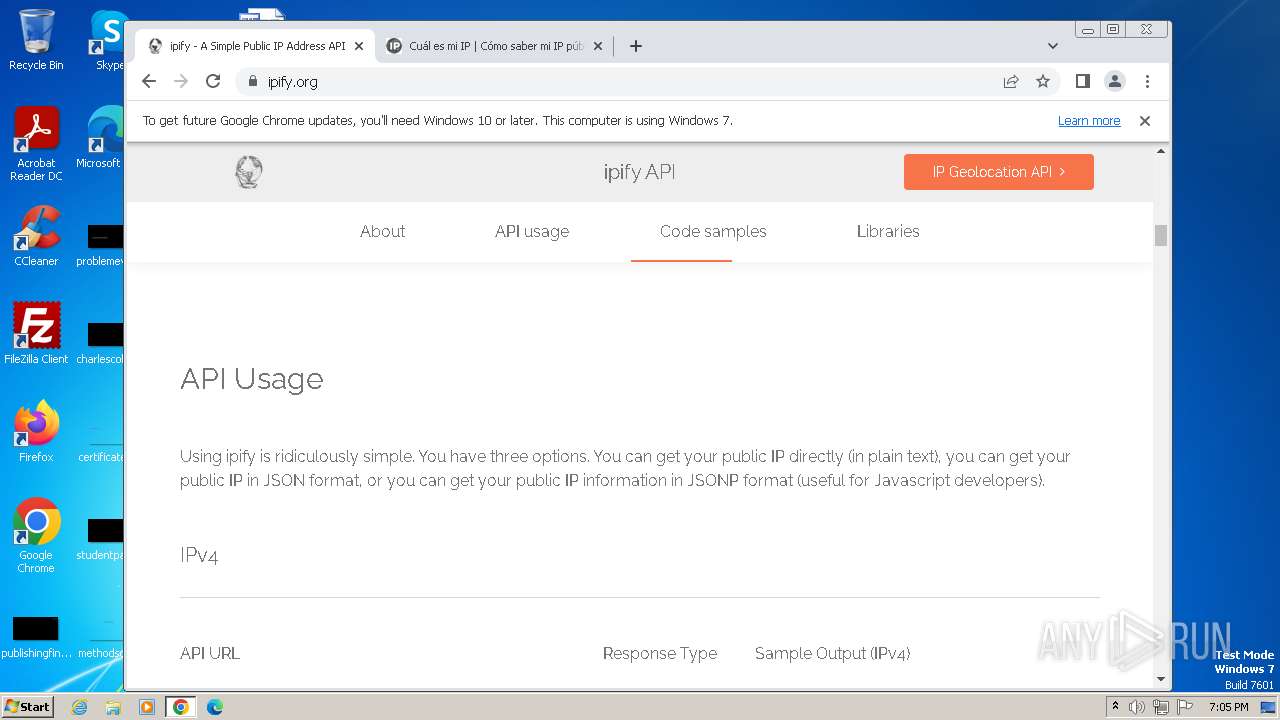Click the API Usage heading
Image resolution: width=1280 pixels, height=720 pixels.
pyautogui.click(x=252, y=379)
